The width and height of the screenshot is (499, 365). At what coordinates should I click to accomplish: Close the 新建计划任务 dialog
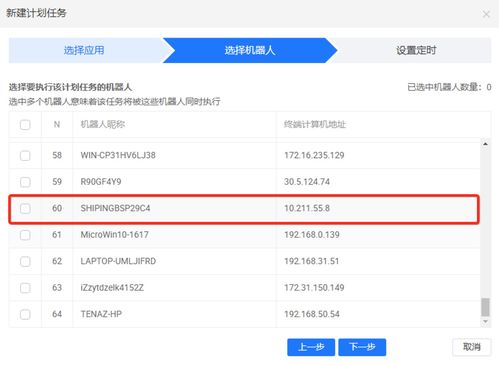point(486,14)
